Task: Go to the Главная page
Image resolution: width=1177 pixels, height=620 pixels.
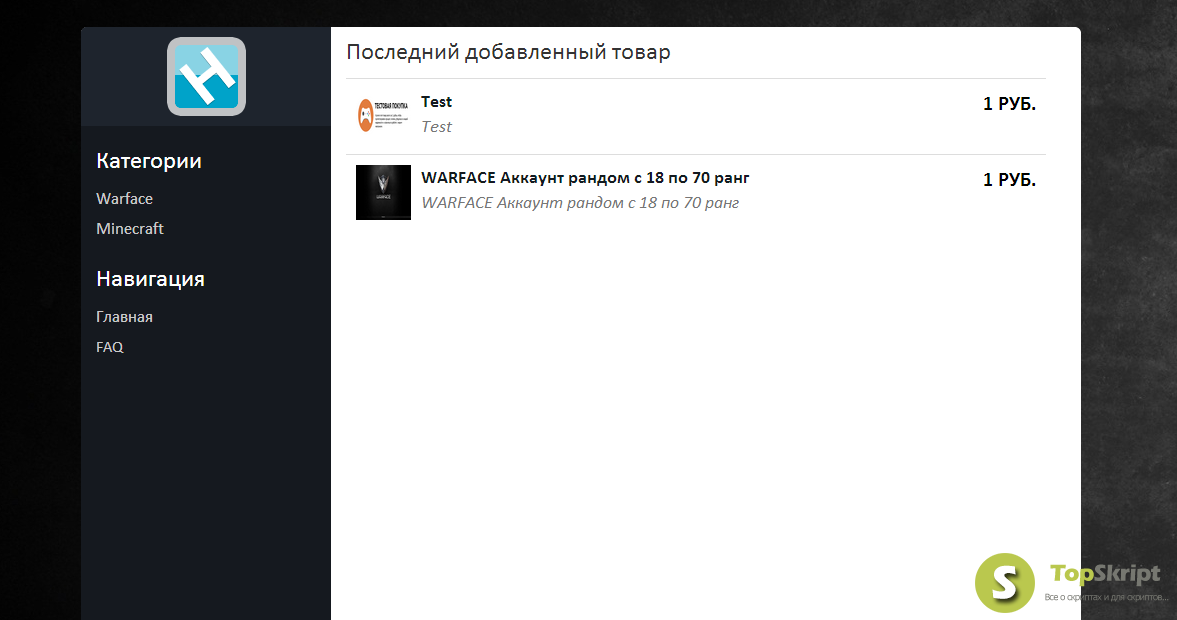Action: (125, 317)
